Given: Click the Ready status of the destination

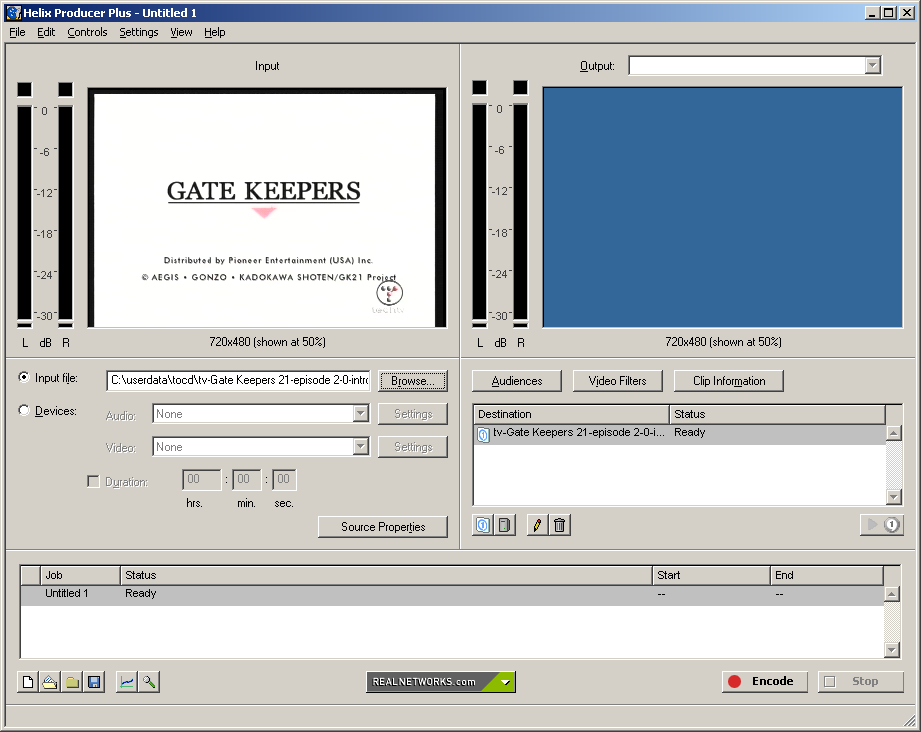Looking at the screenshot, I should click(x=690, y=432).
